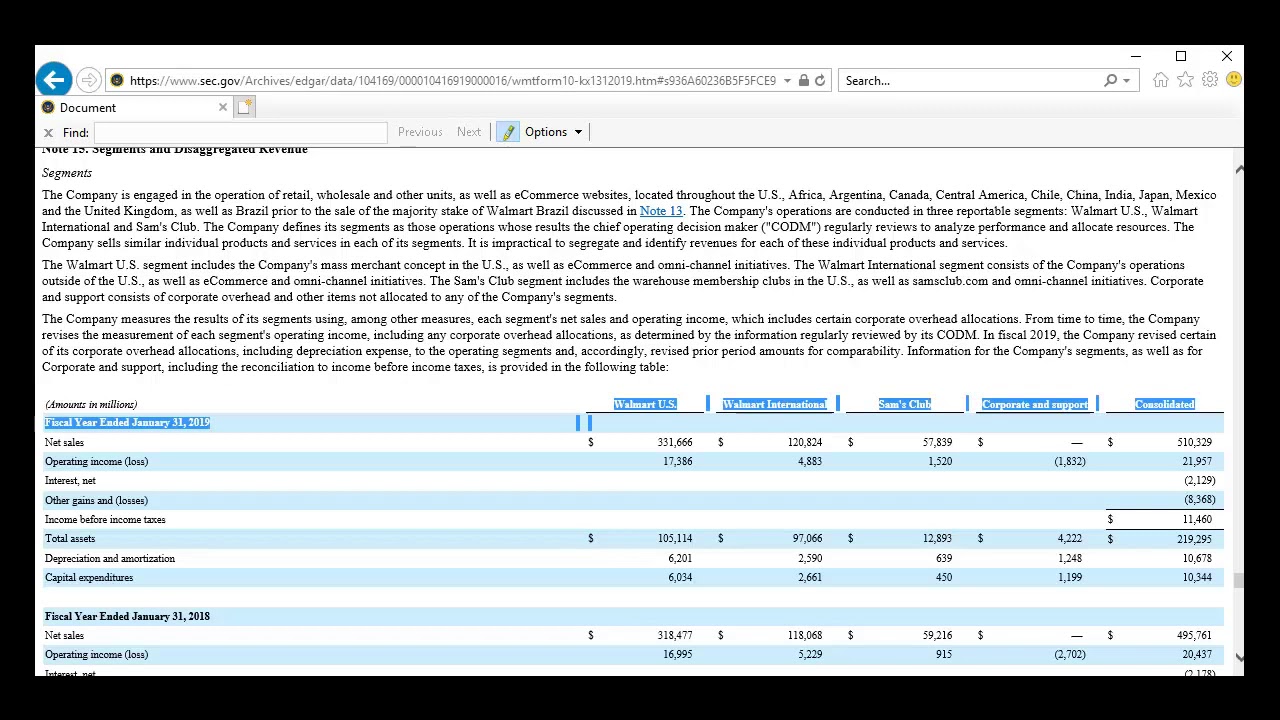Screen dimensions: 1280x720
Task: Click the 219,295 total assets value
Action: (1194, 538)
